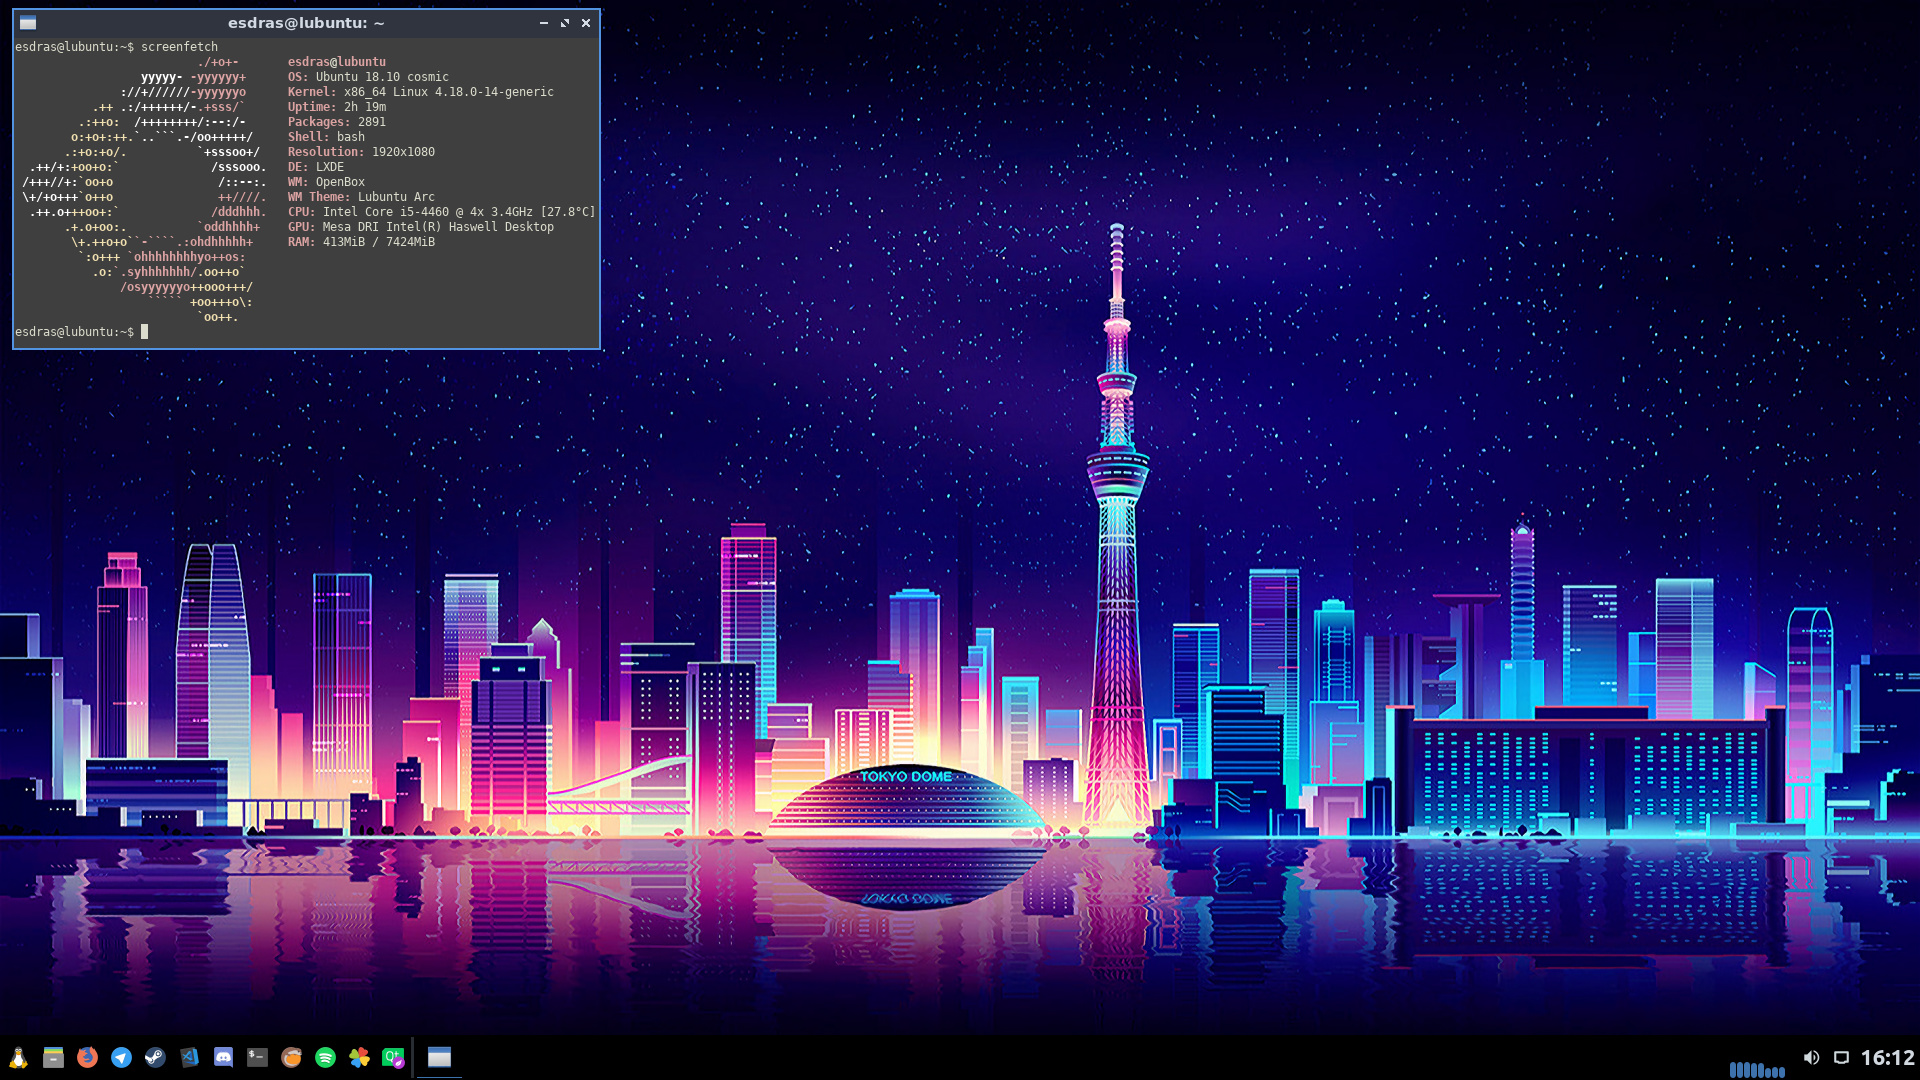Click the 'Packages: 2891' line
This screenshot has width=1920, height=1080.
click(x=337, y=122)
